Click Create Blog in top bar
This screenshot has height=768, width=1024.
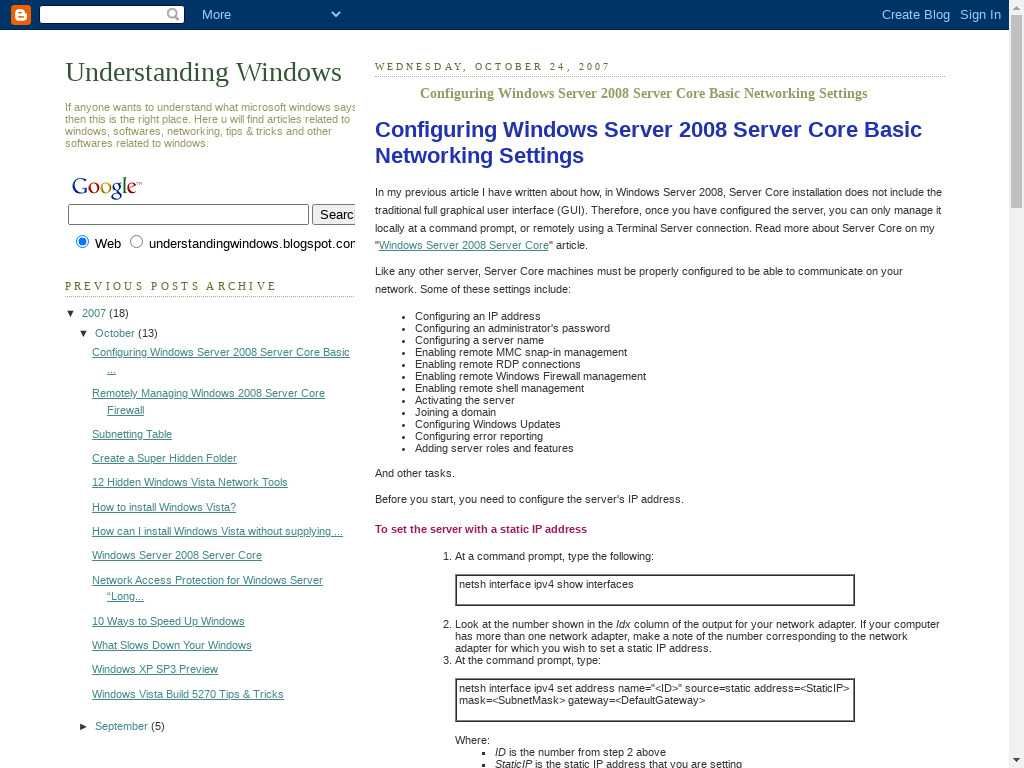coord(915,14)
